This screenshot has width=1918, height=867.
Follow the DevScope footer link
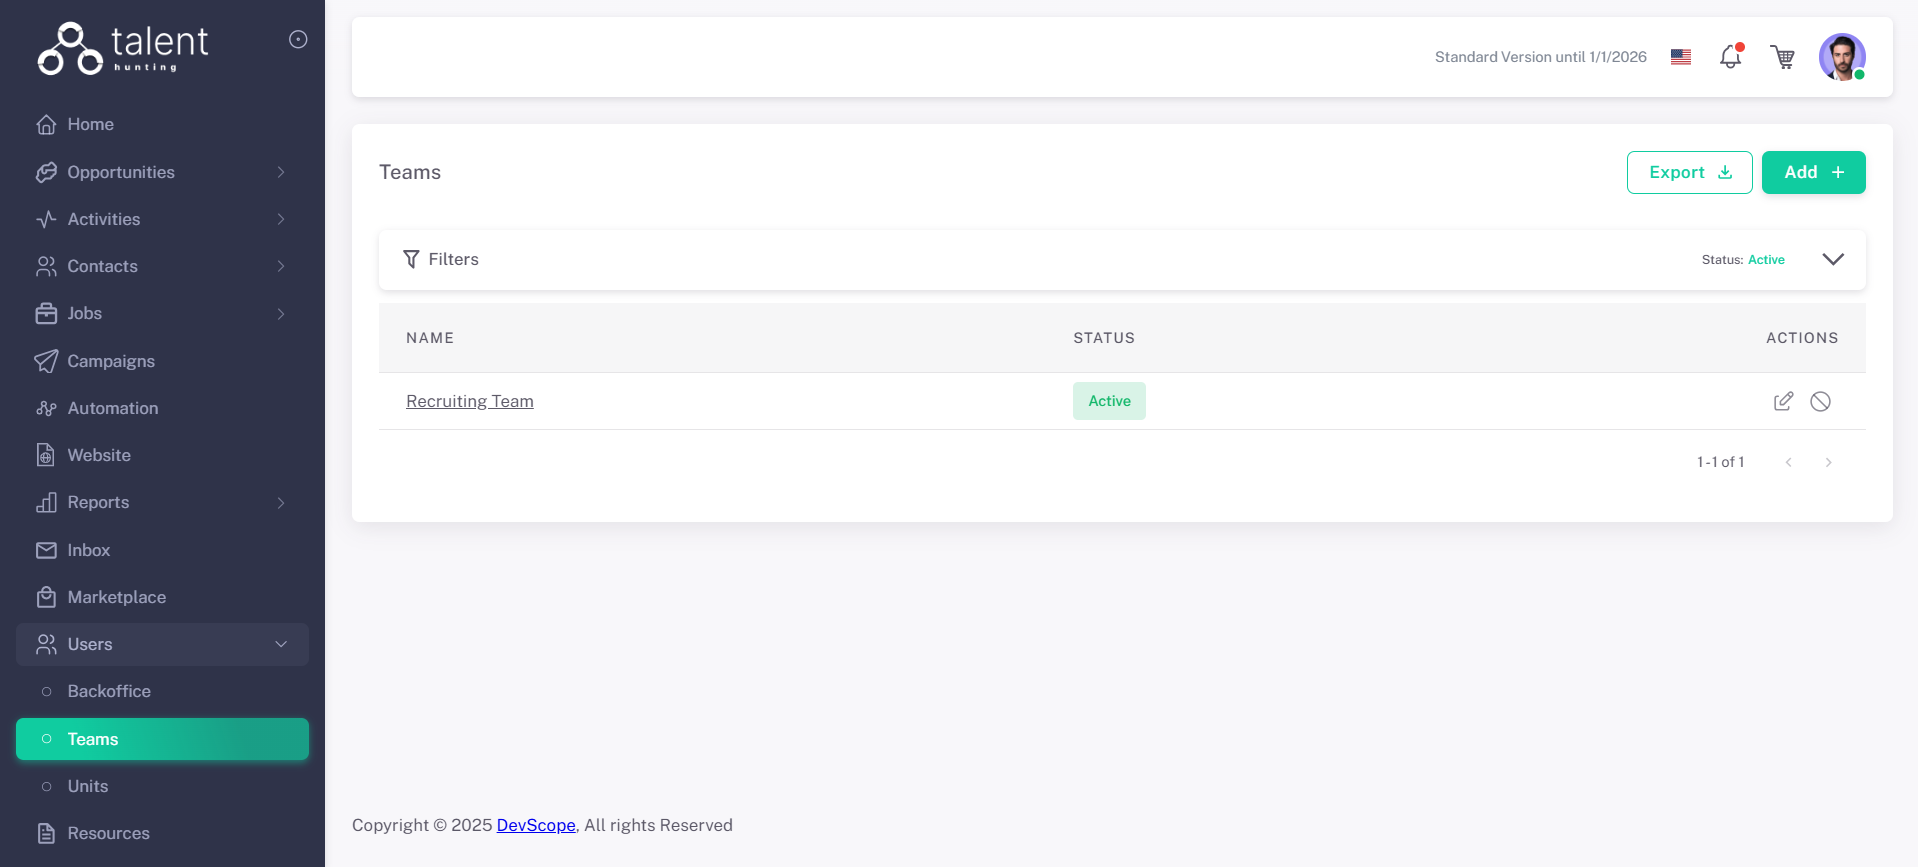[x=536, y=825]
